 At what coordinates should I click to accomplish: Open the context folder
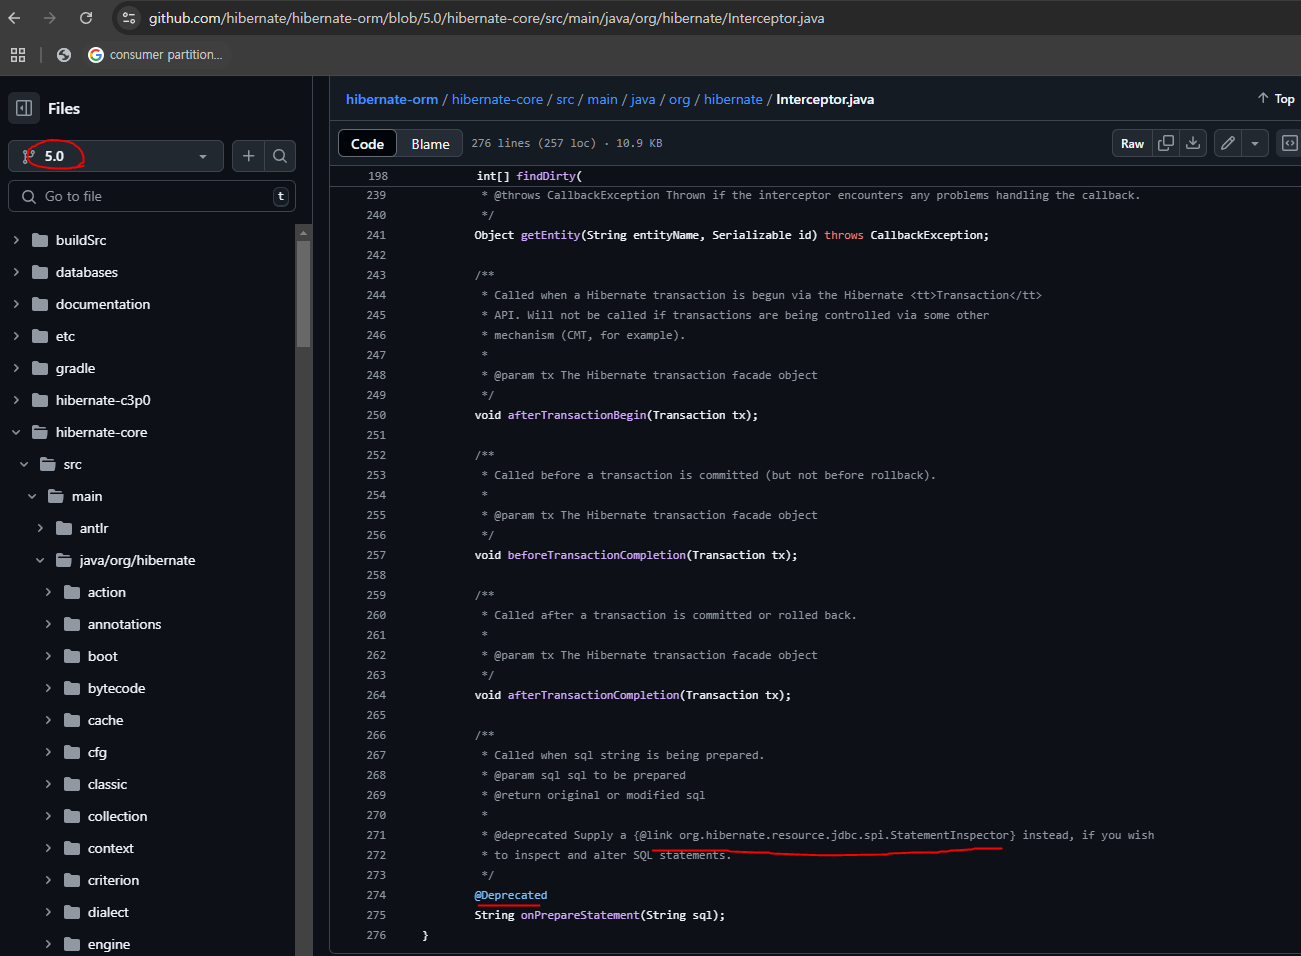(110, 848)
